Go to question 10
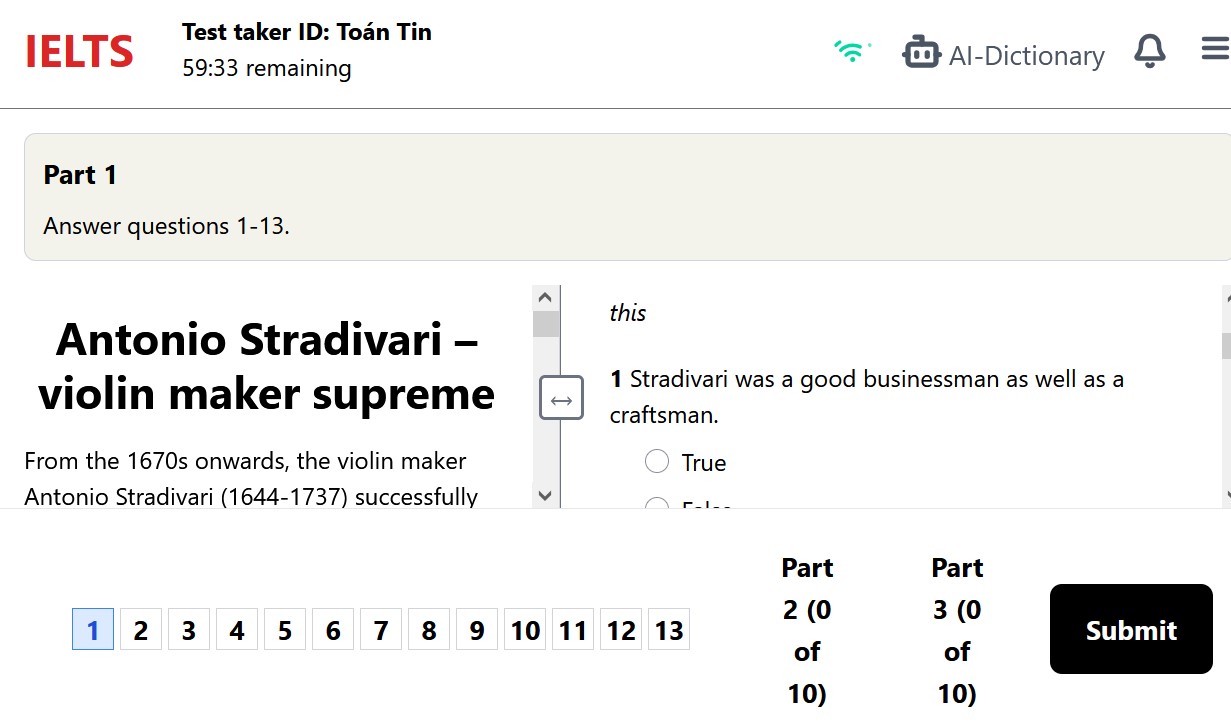 coord(525,630)
